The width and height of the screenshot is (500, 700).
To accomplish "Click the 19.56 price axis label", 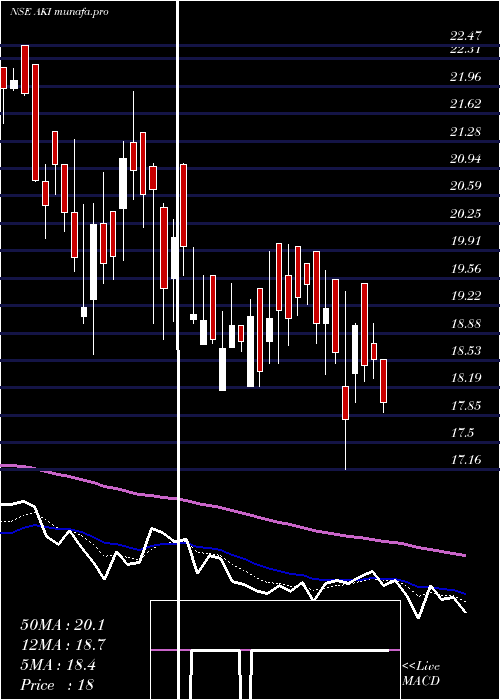I will (x=466, y=269).
